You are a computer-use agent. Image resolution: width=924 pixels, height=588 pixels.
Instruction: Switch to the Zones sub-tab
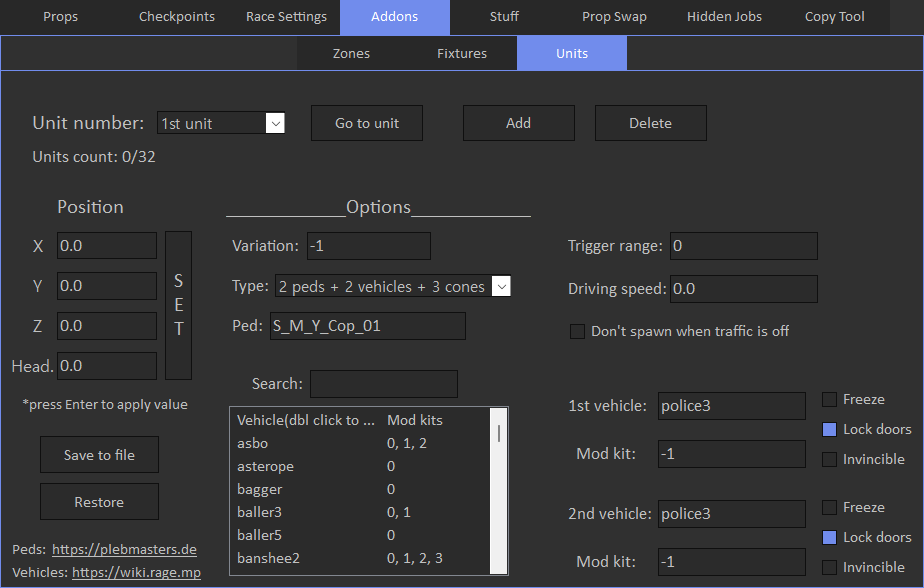(351, 54)
